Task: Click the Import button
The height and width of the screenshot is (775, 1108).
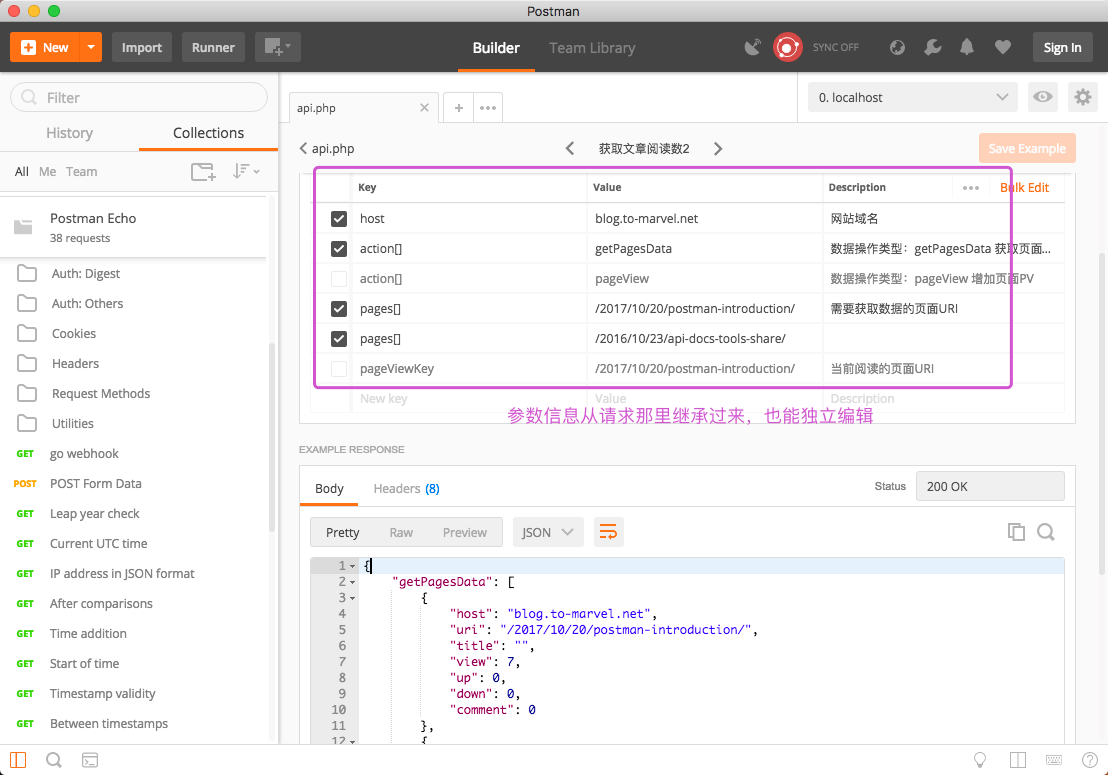Action: click(142, 47)
